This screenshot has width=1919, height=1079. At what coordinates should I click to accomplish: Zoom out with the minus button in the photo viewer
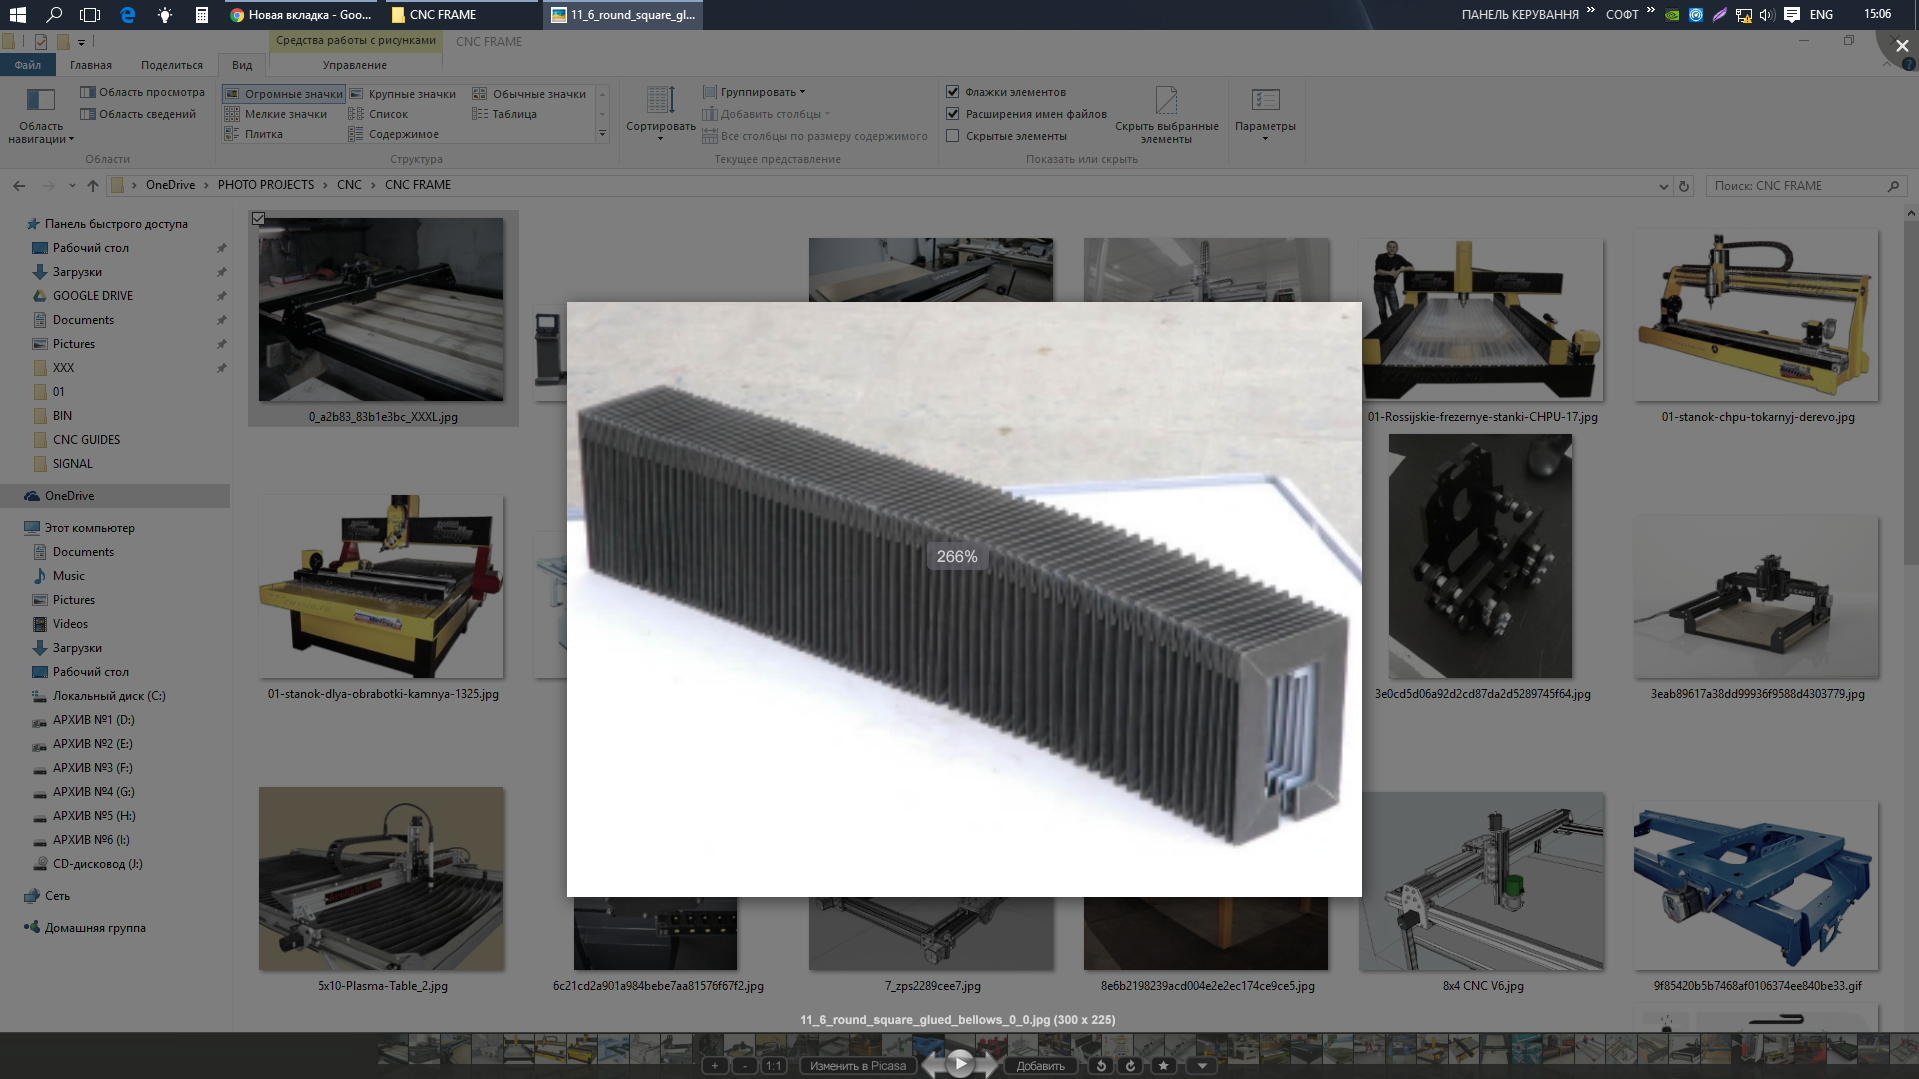point(745,1066)
